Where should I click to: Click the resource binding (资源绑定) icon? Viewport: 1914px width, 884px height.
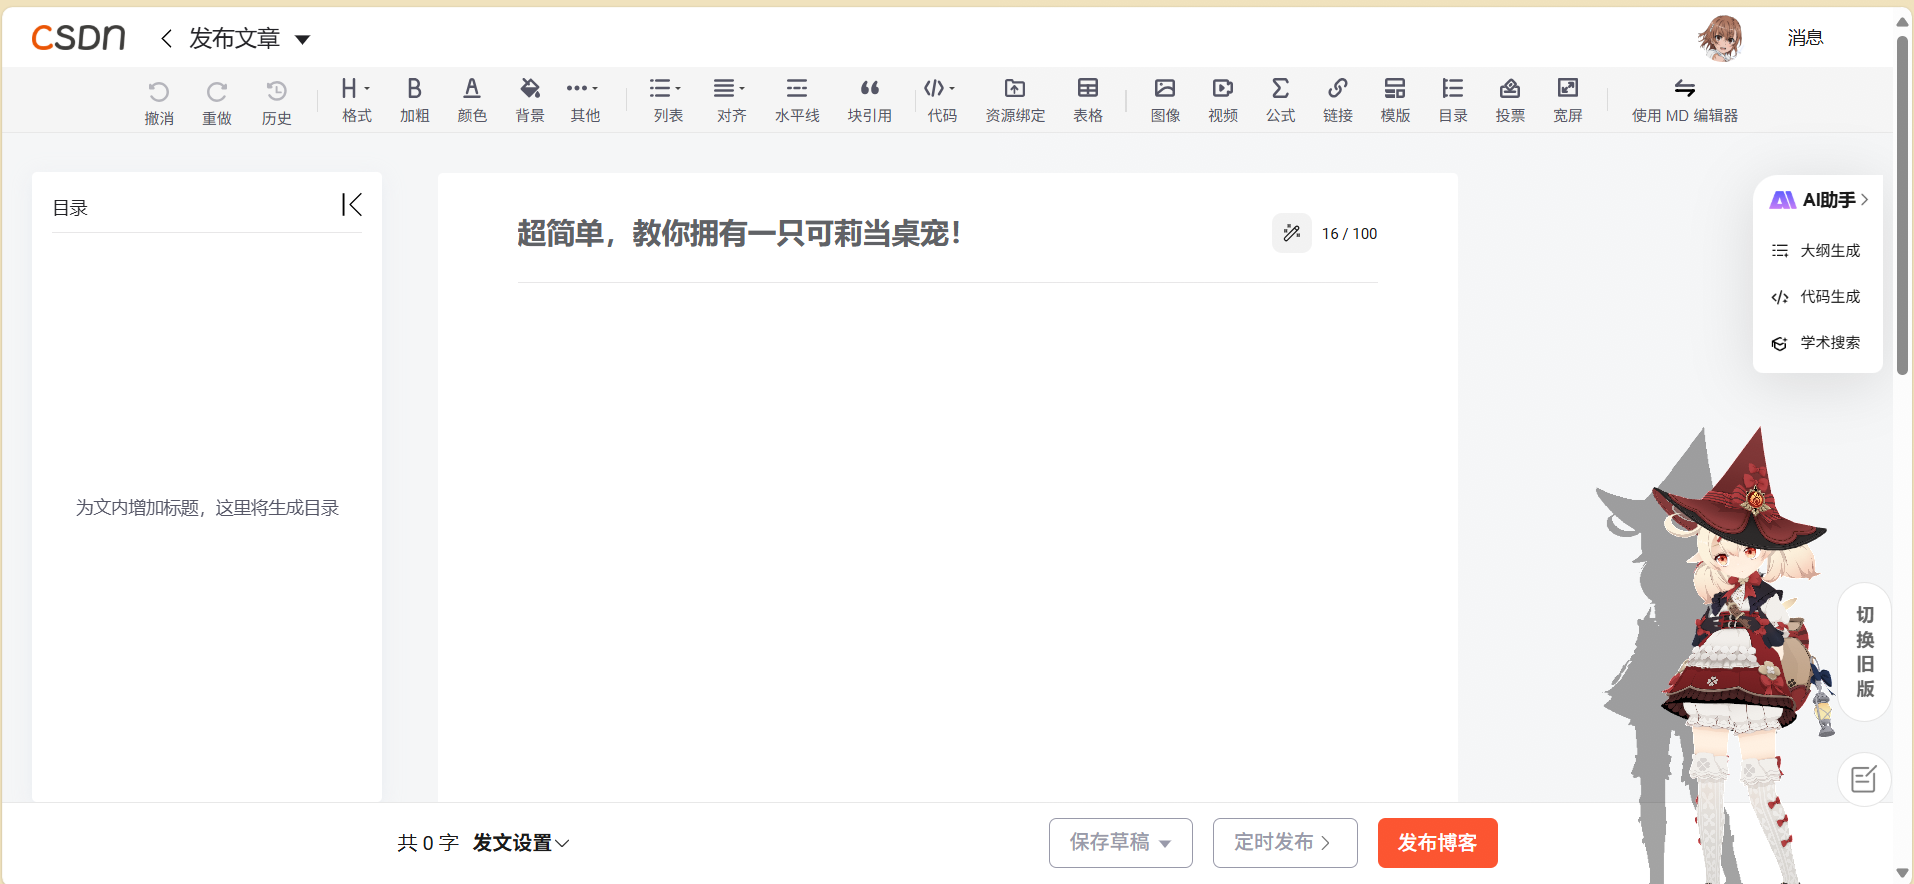coord(1015,88)
